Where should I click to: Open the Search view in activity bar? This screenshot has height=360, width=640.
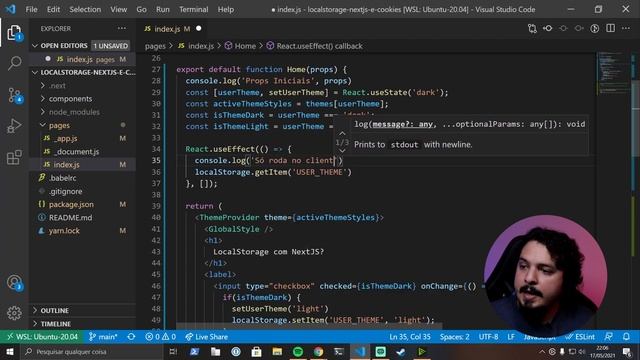pos(14,63)
